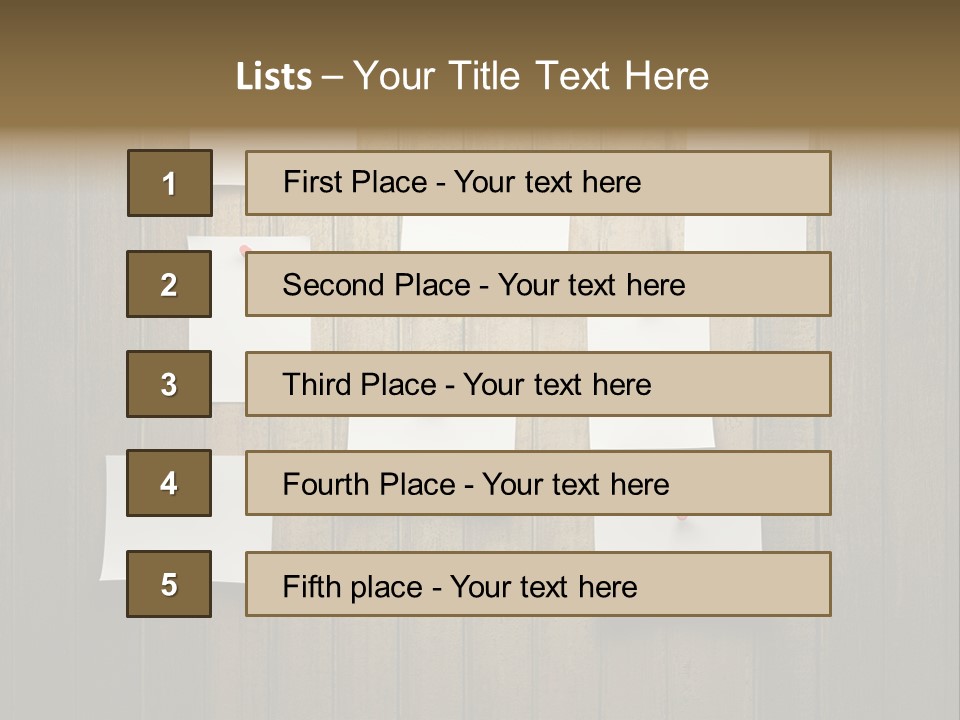Click the word Fourth in list

(x=326, y=484)
